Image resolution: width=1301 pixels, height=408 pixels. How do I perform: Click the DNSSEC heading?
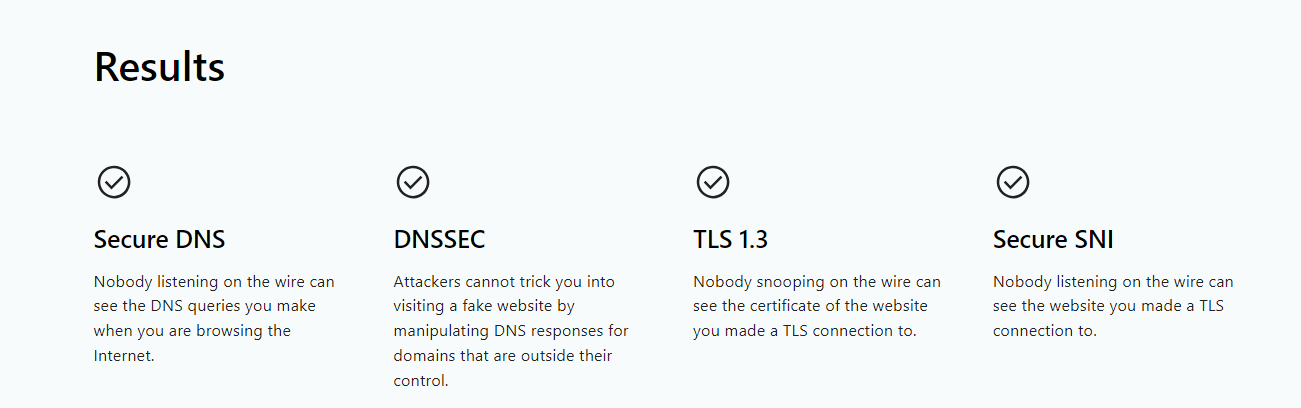[439, 240]
